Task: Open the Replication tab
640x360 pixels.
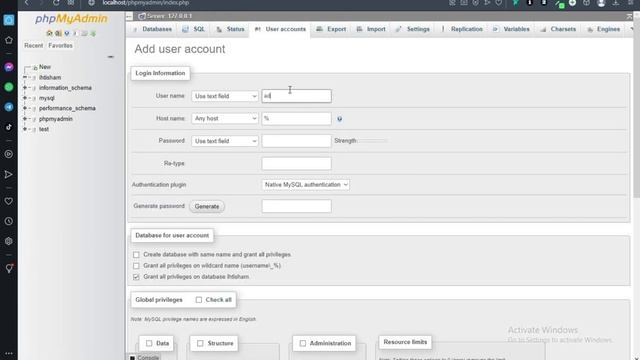Action: [x=462, y=29]
